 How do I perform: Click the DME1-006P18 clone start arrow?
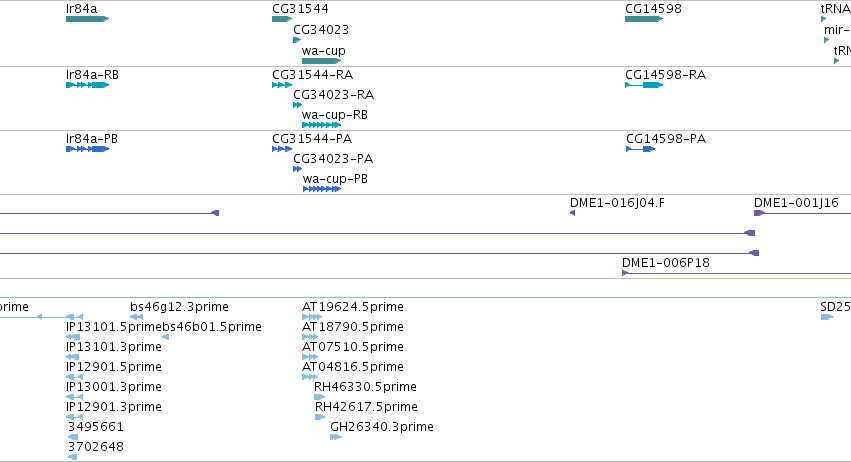pyautogui.click(x=625, y=273)
